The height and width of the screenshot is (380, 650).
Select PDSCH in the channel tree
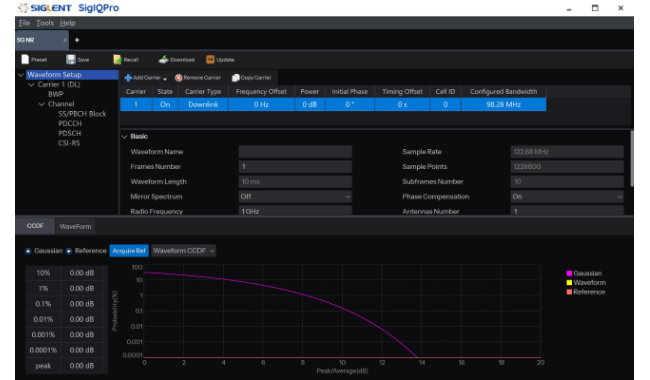(x=70, y=133)
